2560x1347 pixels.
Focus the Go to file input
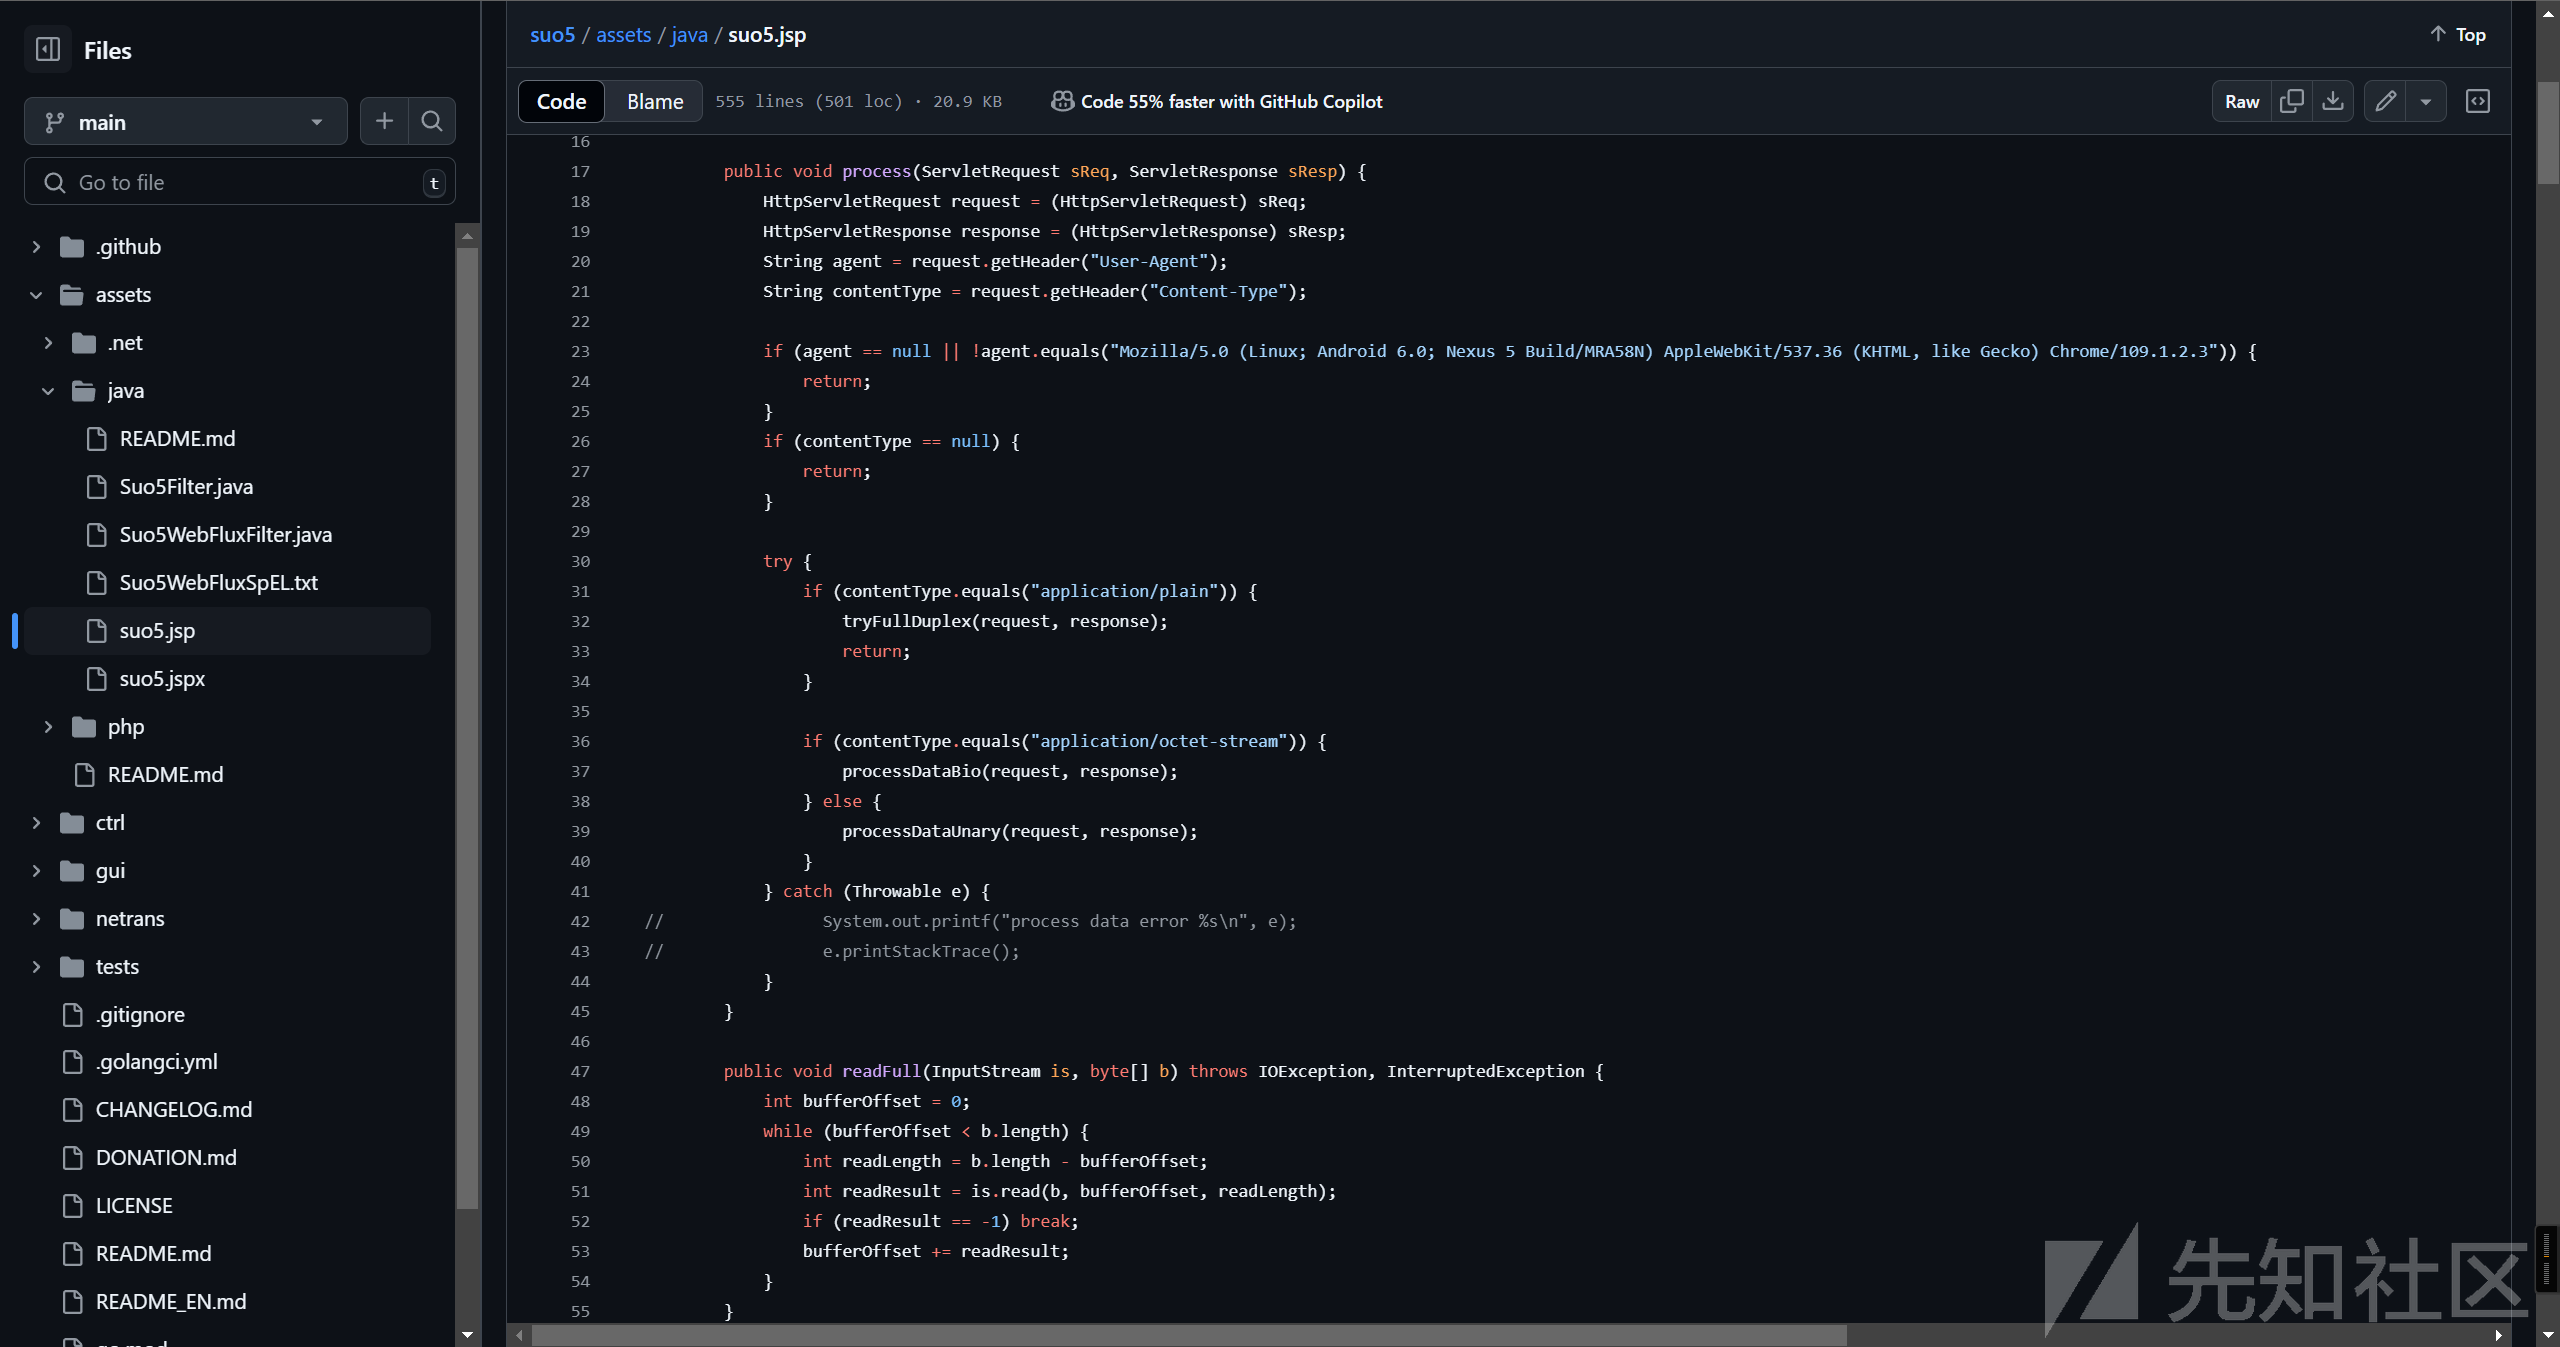tap(240, 182)
